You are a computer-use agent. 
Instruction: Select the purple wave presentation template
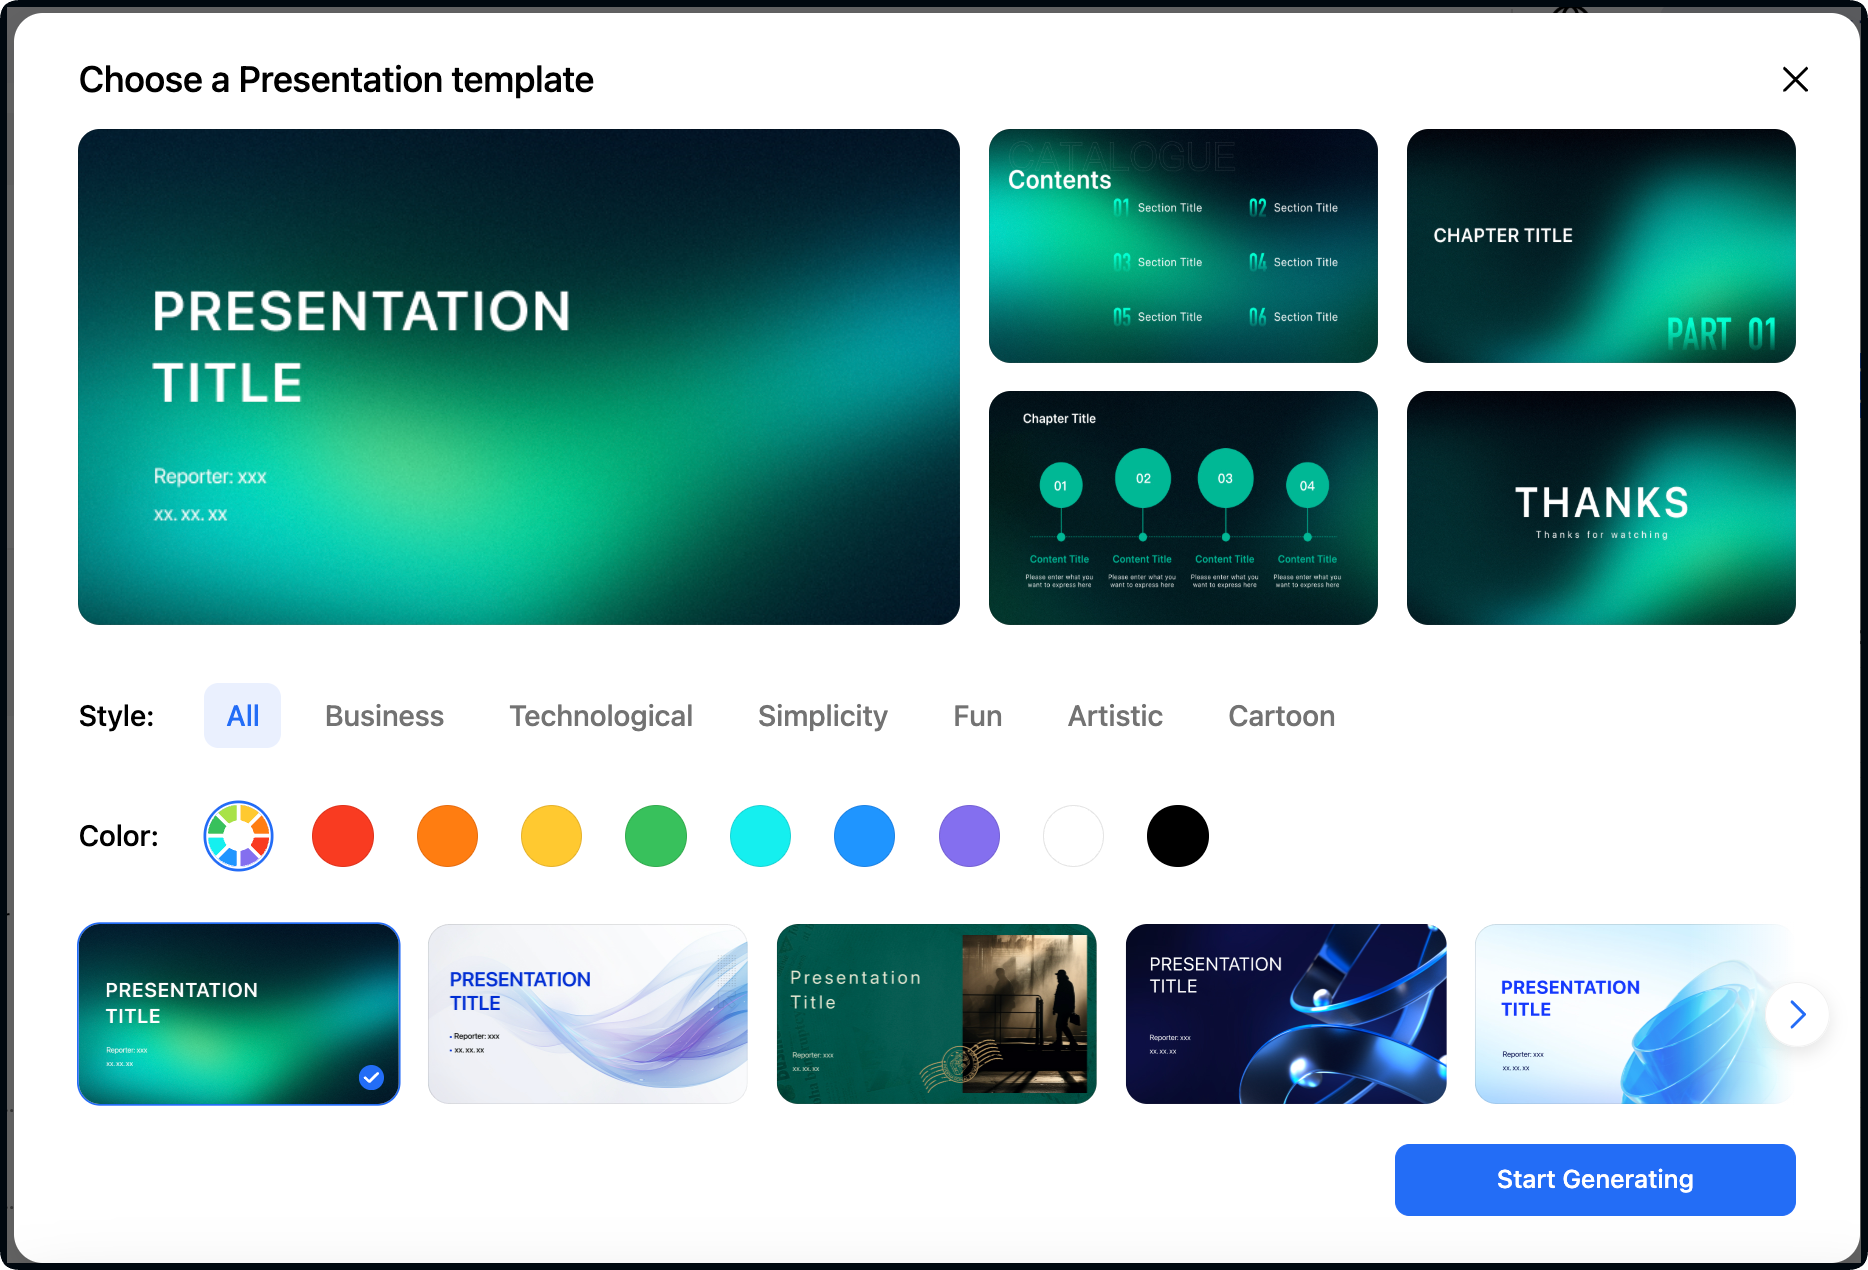(587, 1013)
